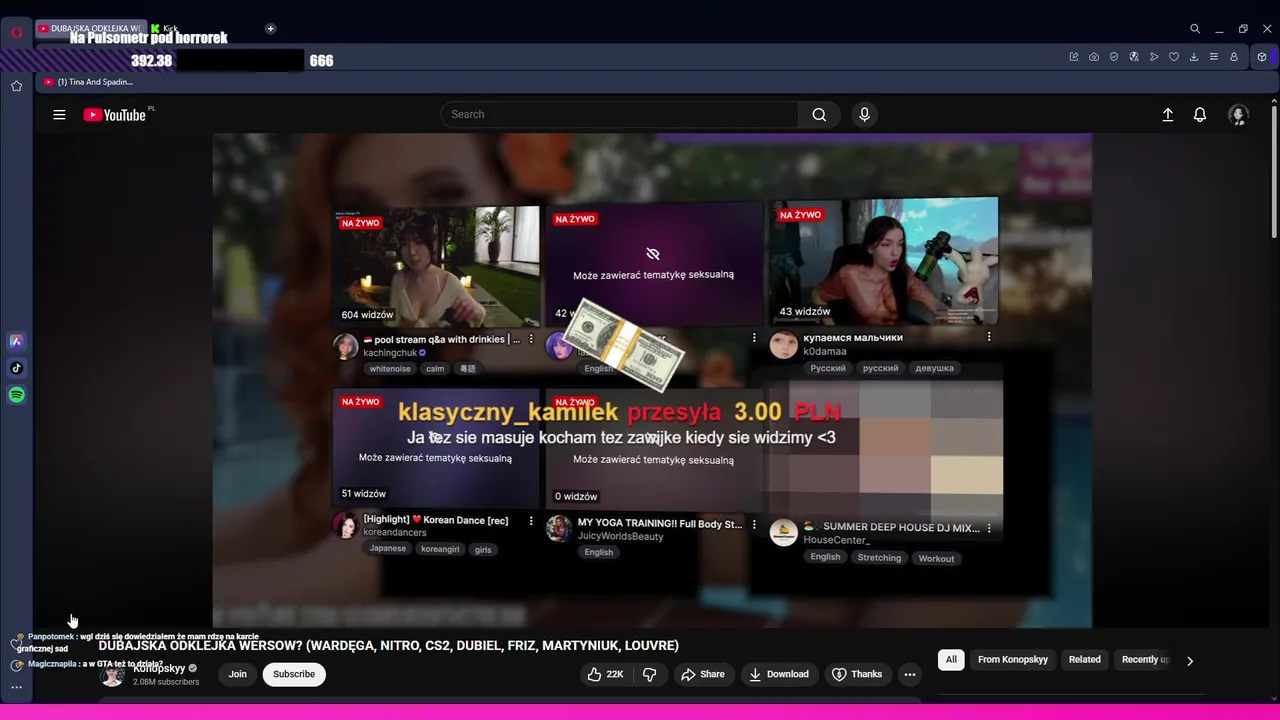Select the From Konopskyy chip
The image size is (1280, 720).
point(1013,660)
